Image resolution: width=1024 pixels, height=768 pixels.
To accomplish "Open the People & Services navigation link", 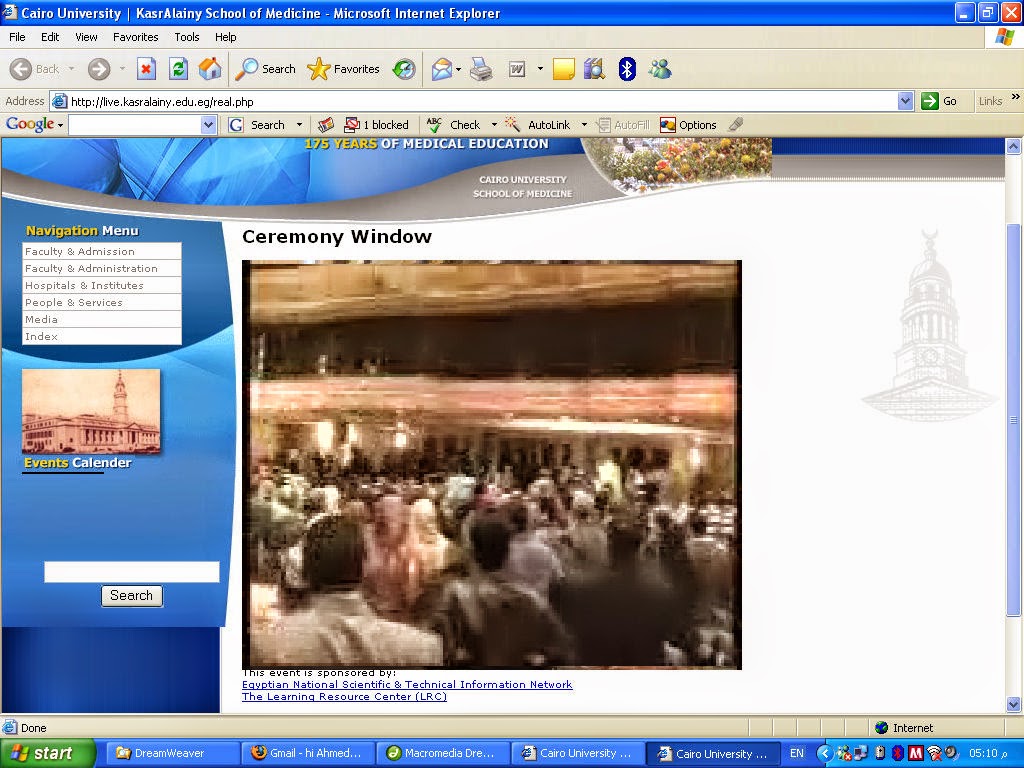I will click(x=101, y=302).
